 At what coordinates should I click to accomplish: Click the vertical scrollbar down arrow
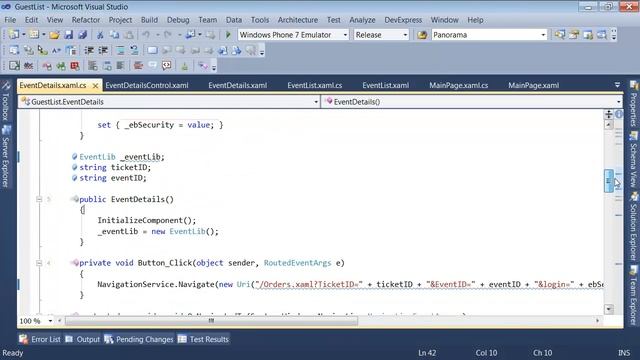point(609,309)
